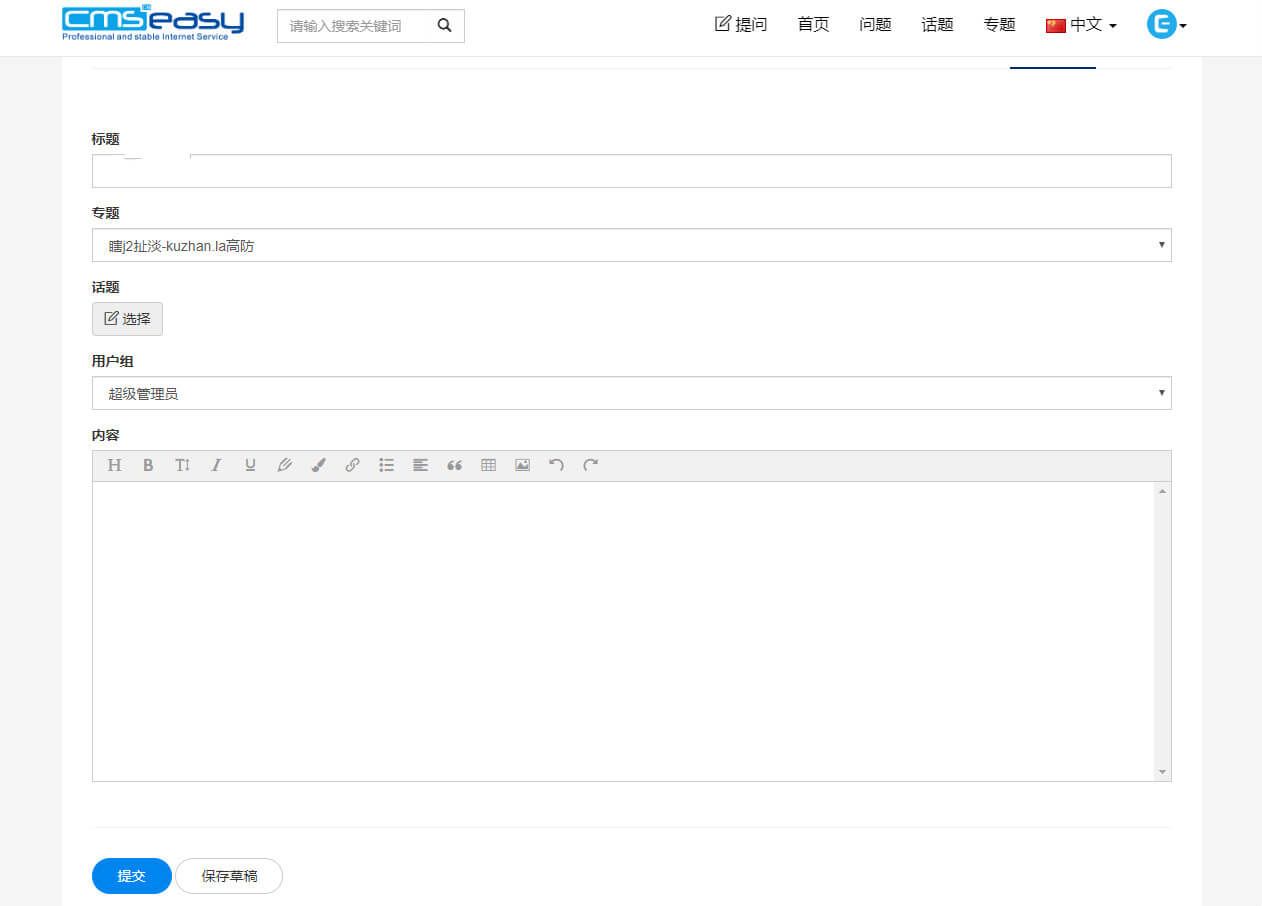Screen dimensions: 1262x906
Task: Undo the last editor action
Action: [557, 464]
